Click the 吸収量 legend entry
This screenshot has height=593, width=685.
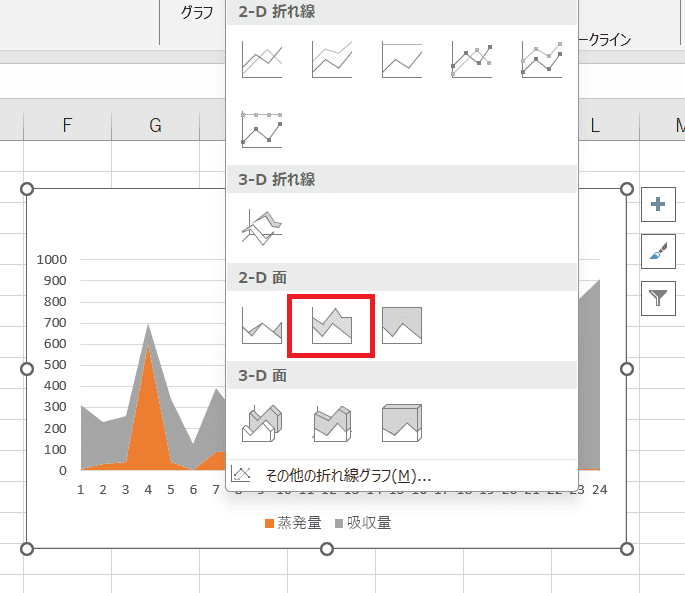pos(363,523)
